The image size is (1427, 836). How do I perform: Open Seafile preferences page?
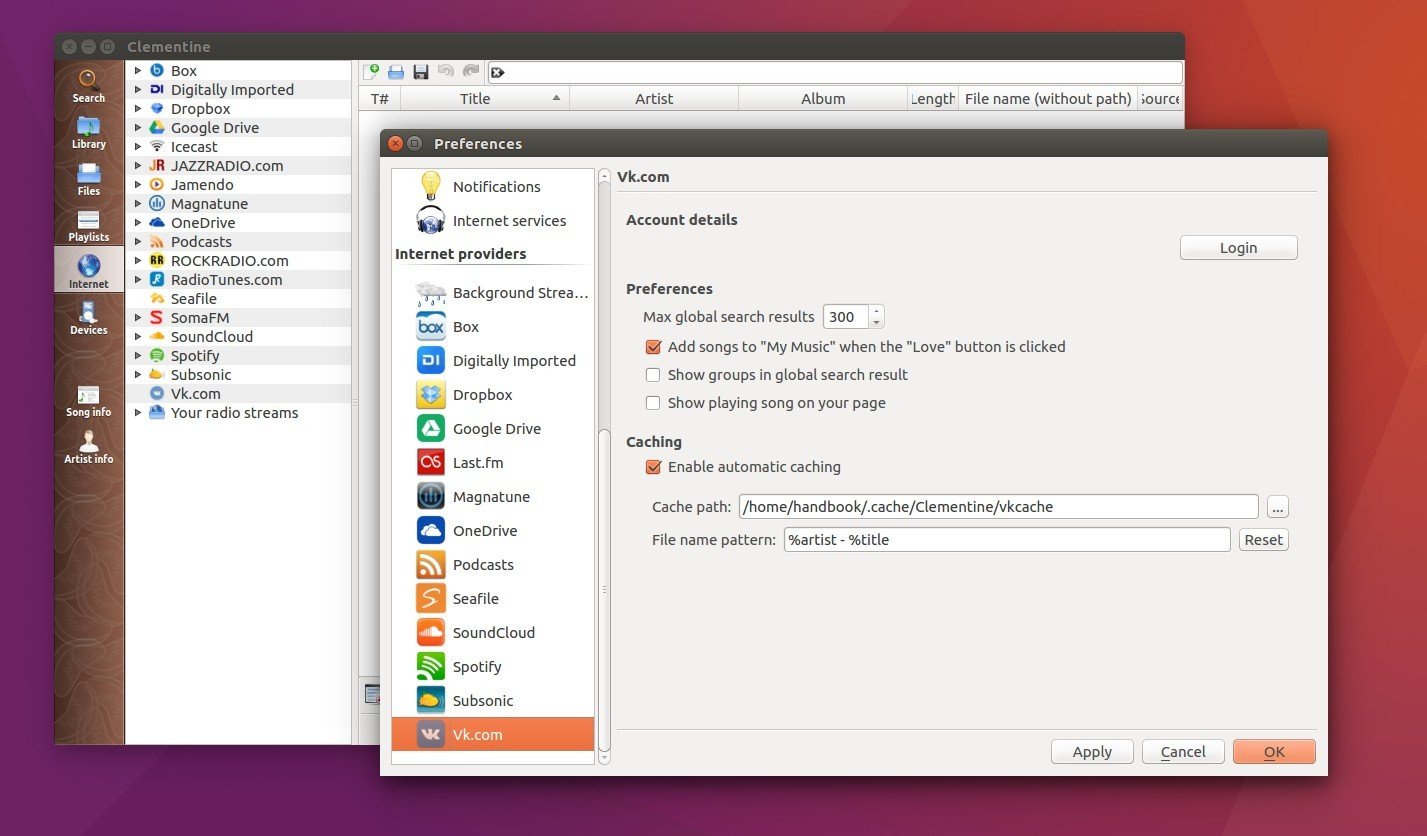493,599
